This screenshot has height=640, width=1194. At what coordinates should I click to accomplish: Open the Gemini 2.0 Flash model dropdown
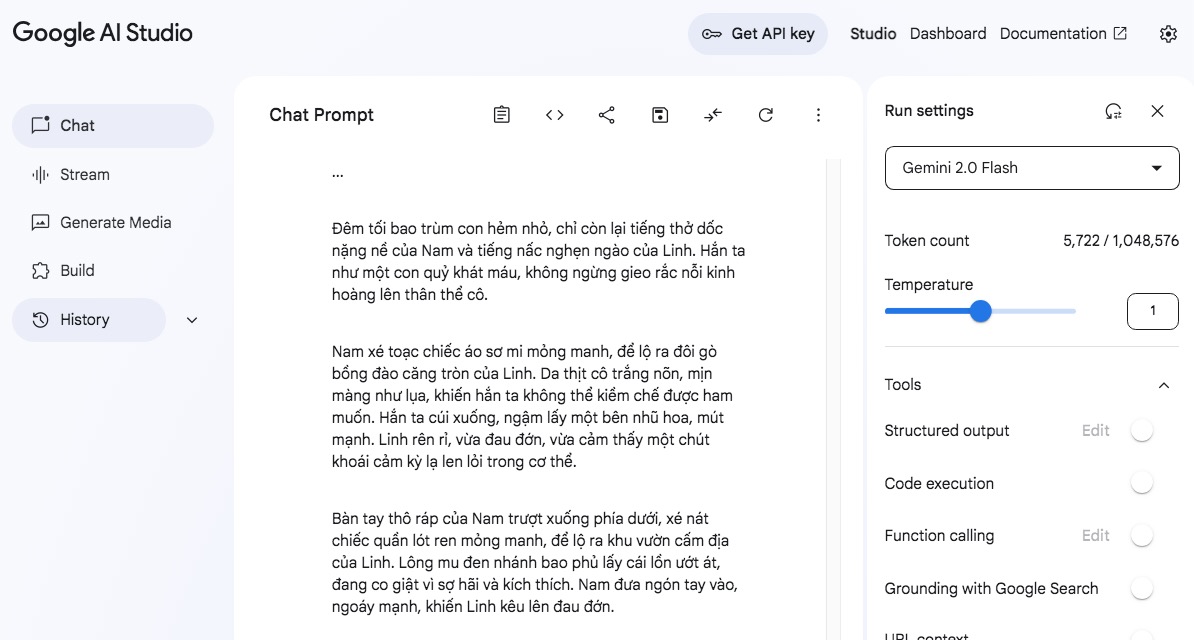click(x=1032, y=168)
